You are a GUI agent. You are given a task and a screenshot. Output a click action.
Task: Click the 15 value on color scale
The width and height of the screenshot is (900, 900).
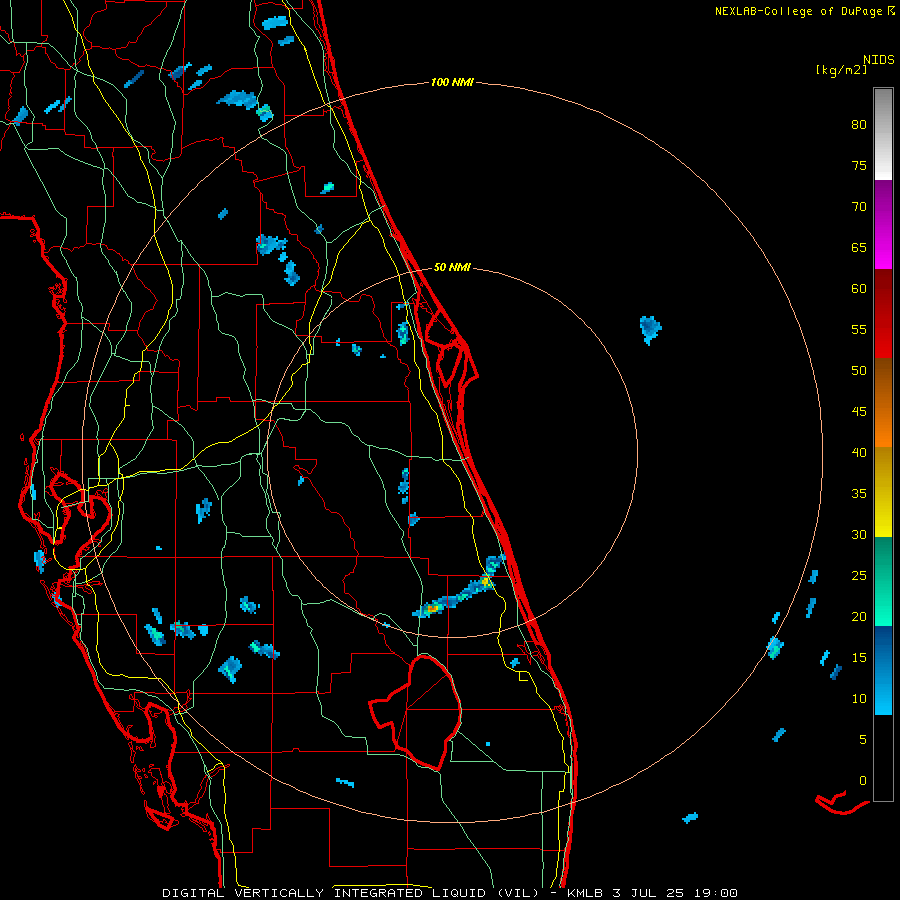pyautogui.click(x=859, y=658)
